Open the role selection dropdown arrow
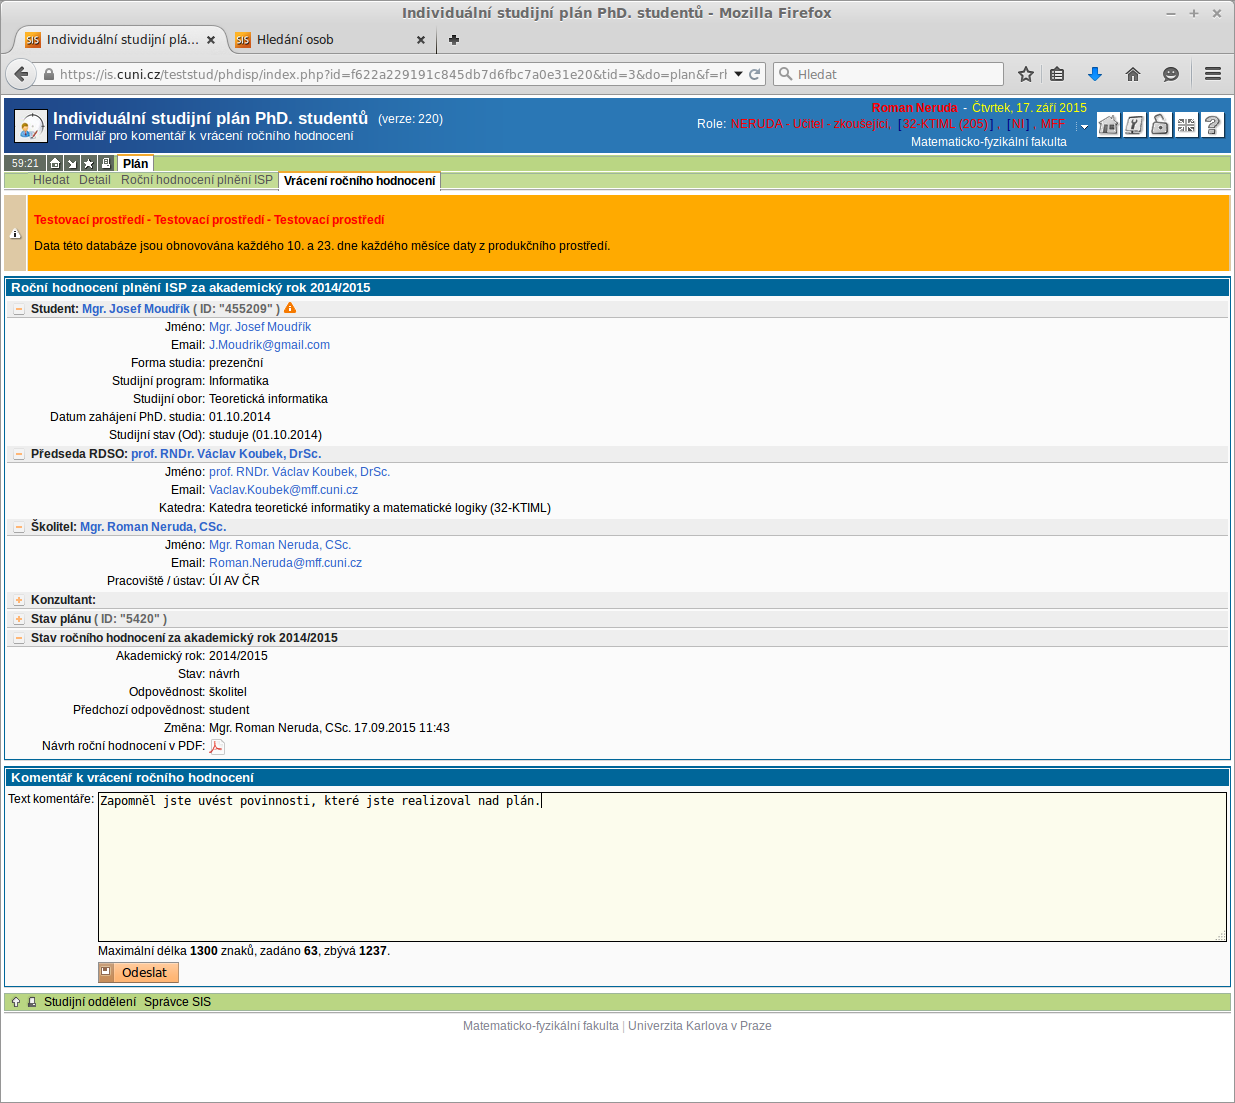Image resolution: width=1235 pixels, height=1103 pixels. (1084, 126)
